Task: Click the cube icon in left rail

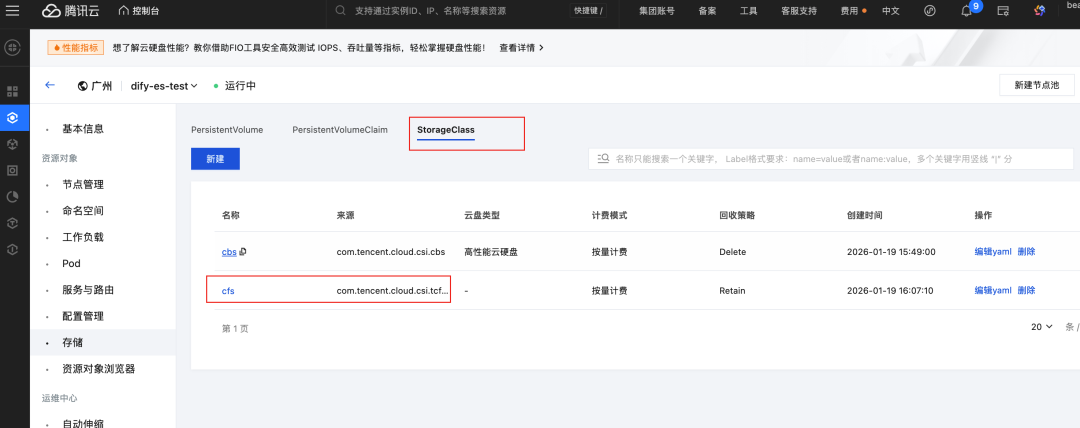Action: click(12, 144)
